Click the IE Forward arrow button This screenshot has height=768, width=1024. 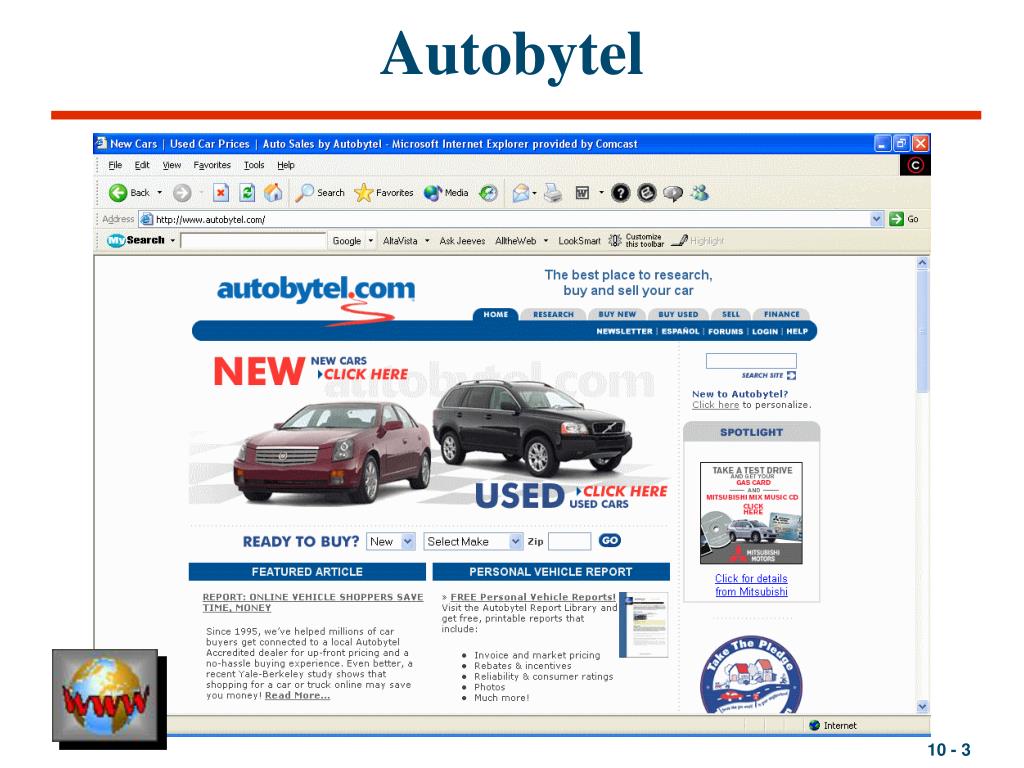click(182, 193)
